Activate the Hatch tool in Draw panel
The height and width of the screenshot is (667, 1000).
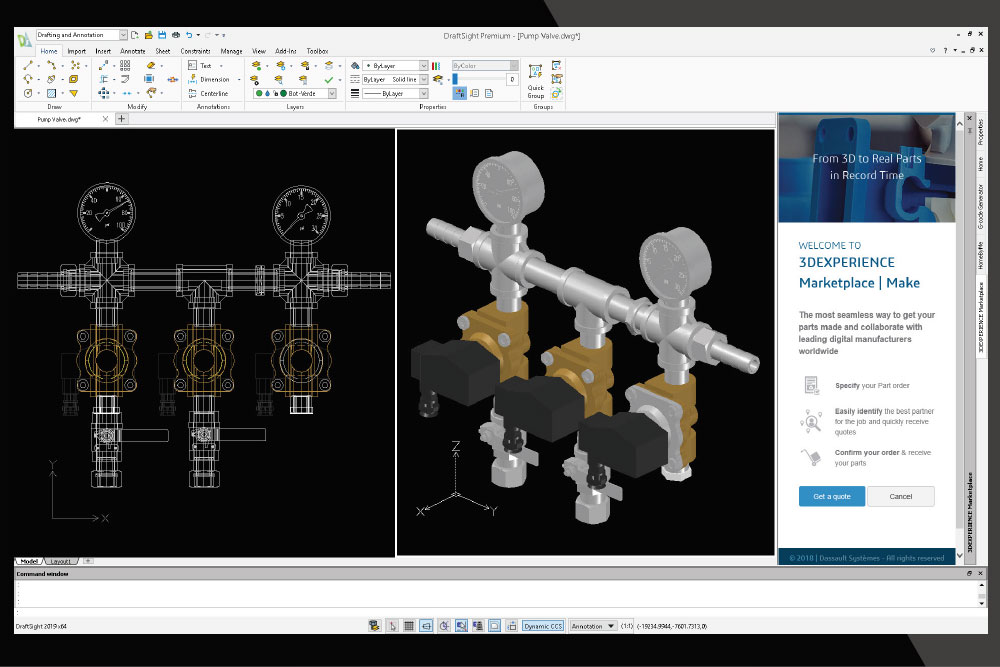[x=50, y=92]
